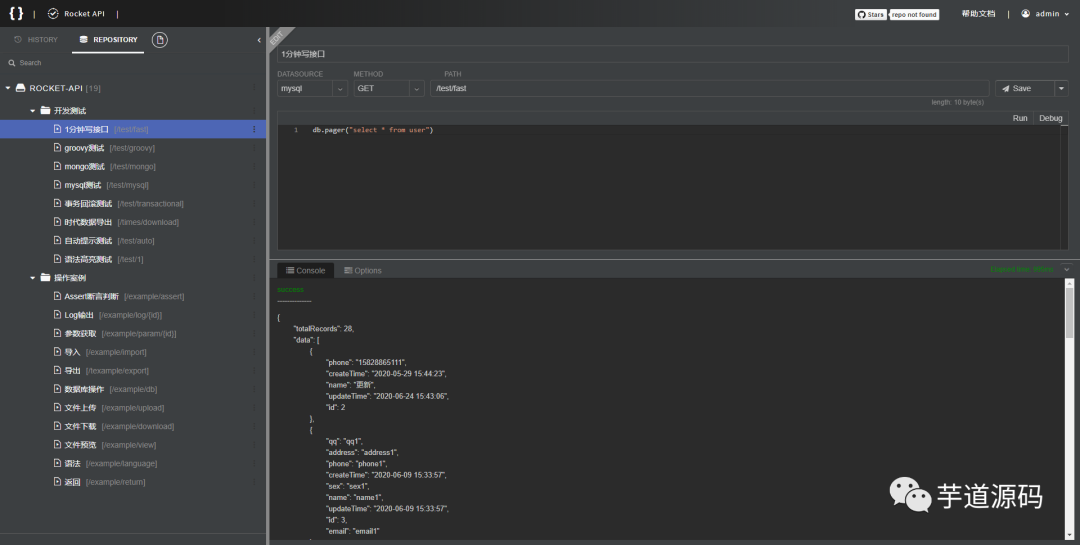Click the Rocket API title text

tap(84, 14)
